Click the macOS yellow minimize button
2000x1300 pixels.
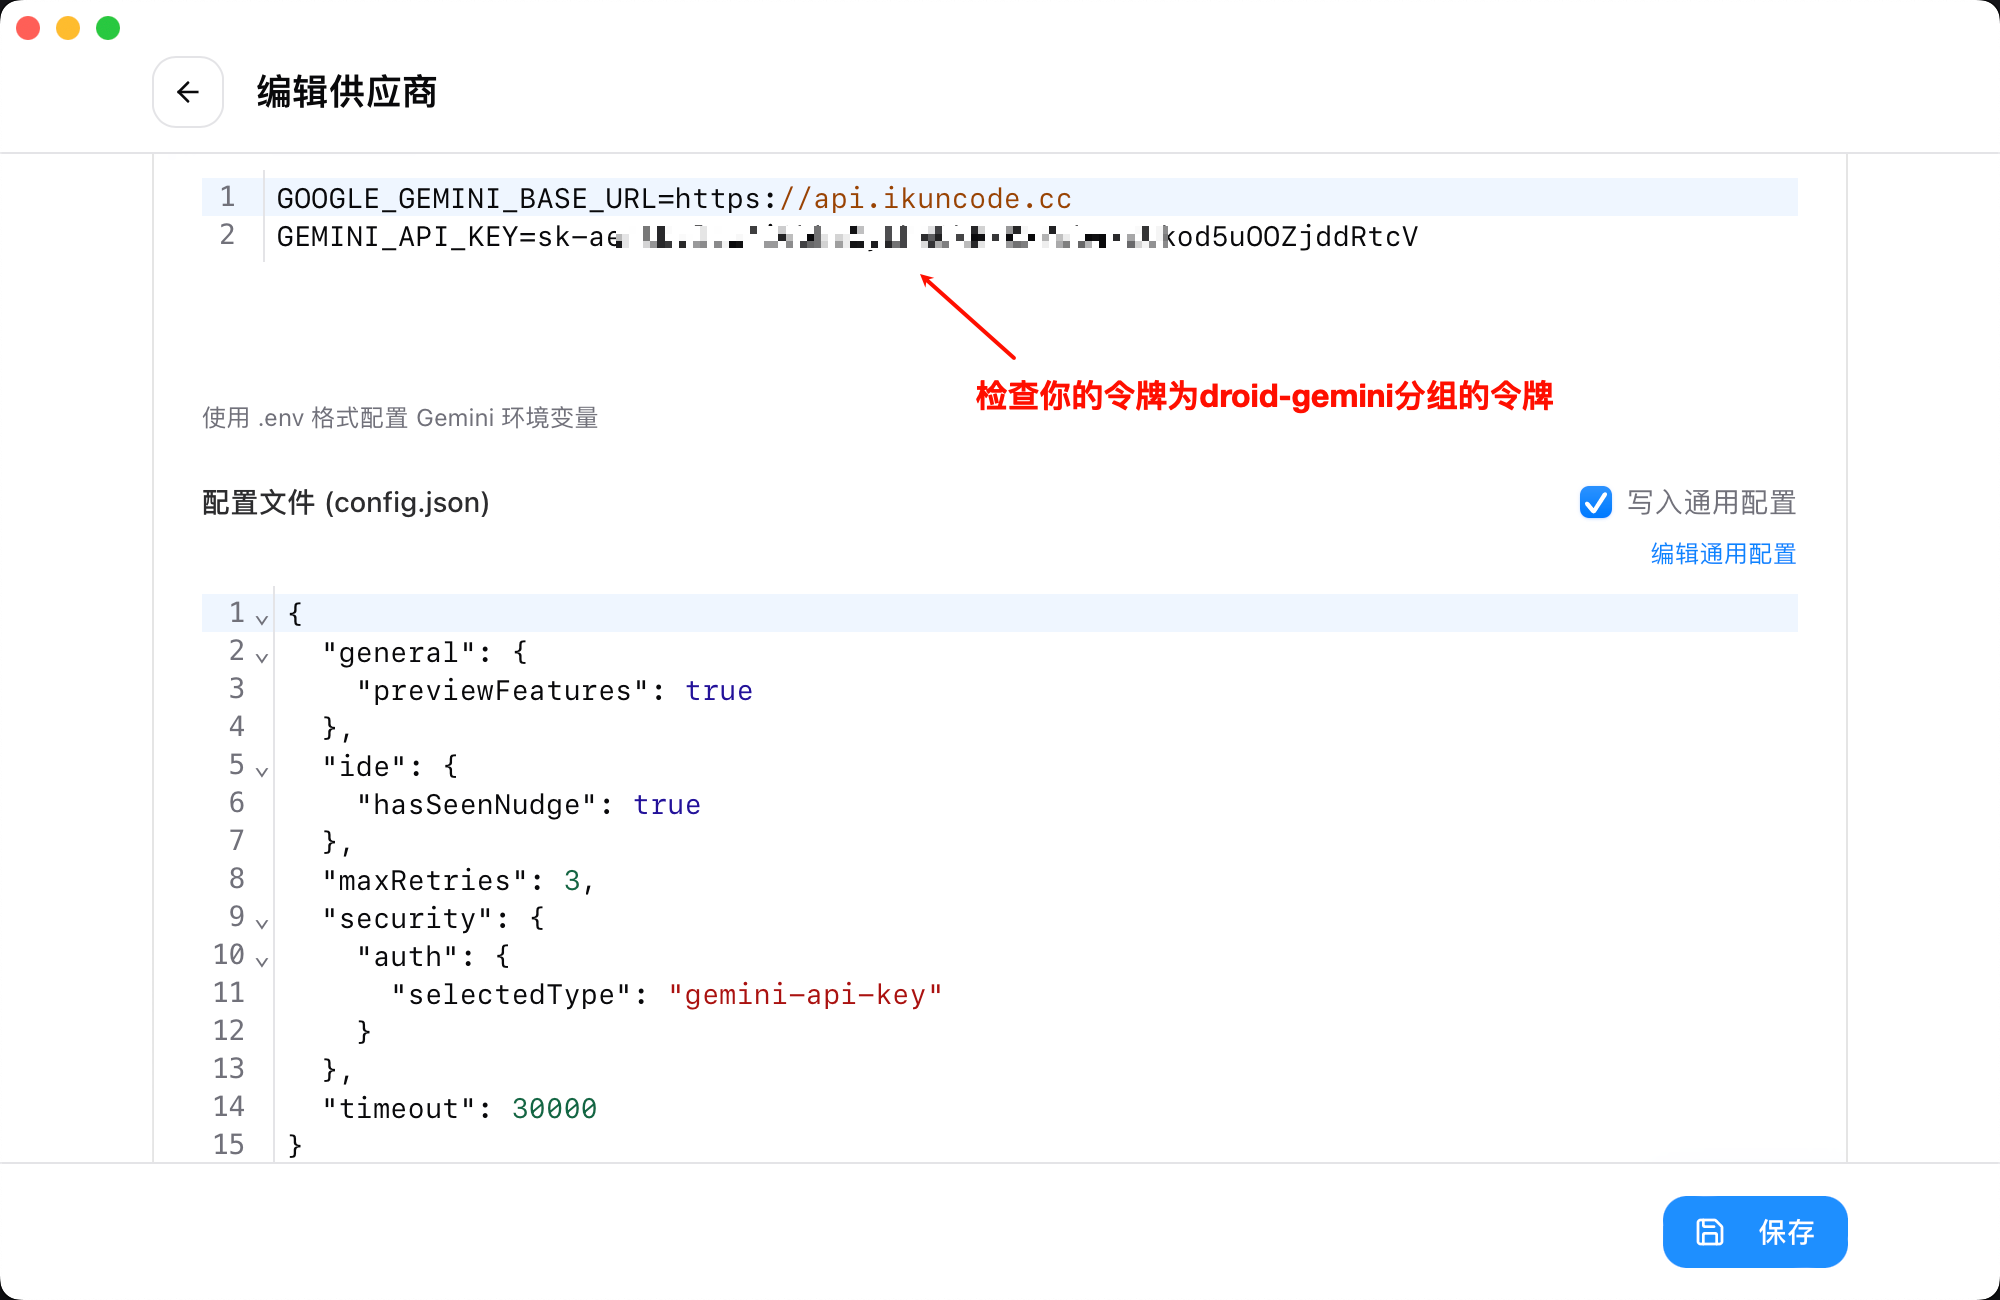tap(67, 27)
